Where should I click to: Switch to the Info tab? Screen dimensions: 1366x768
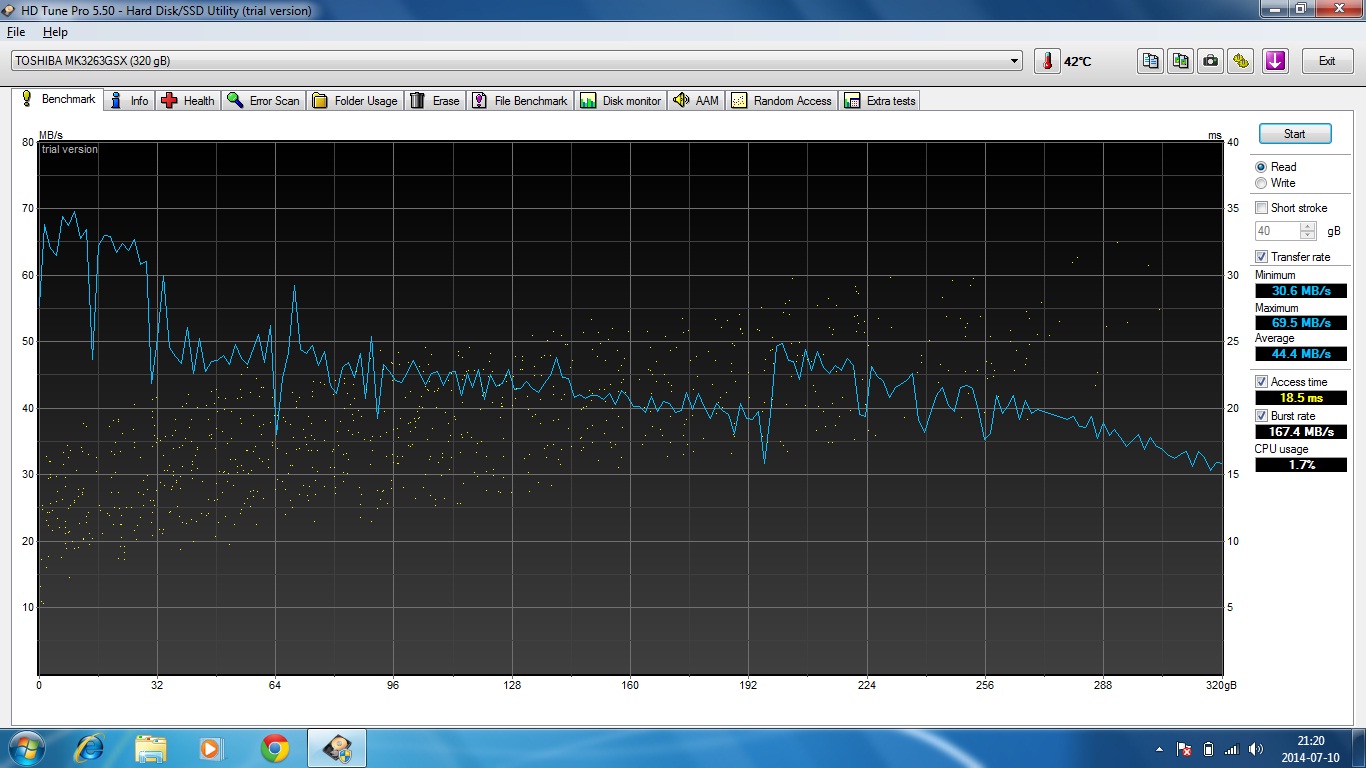pyautogui.click(x=130, y=101)
